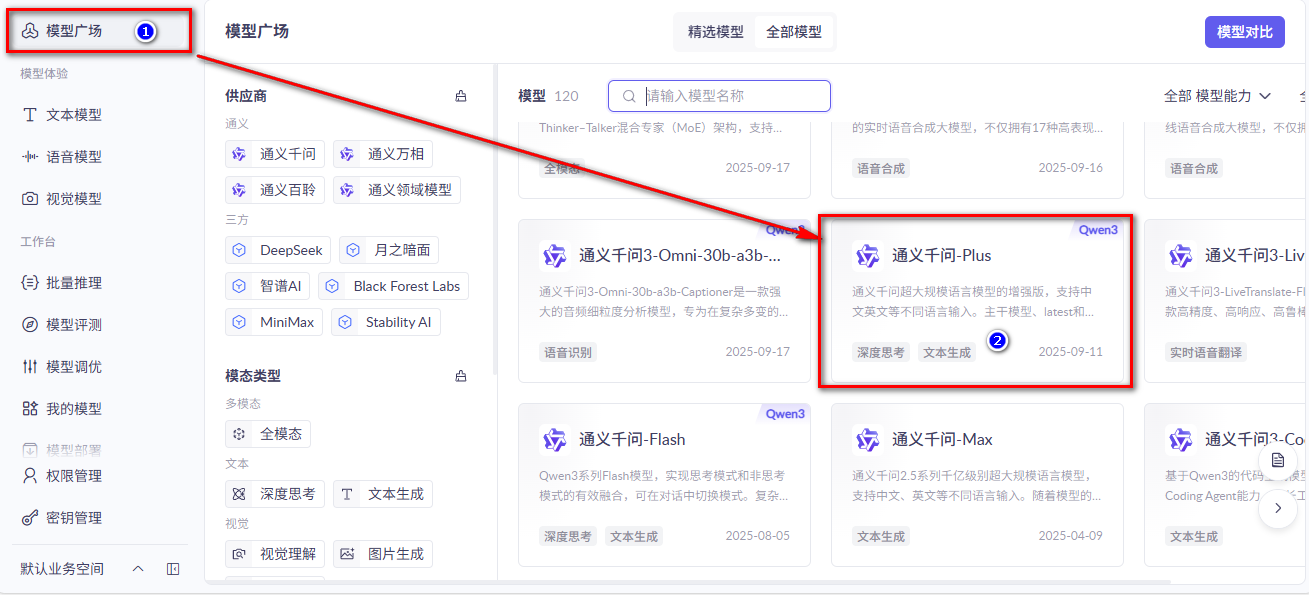
Task: Filter by MiniMax provider
Action: (274, 322)
